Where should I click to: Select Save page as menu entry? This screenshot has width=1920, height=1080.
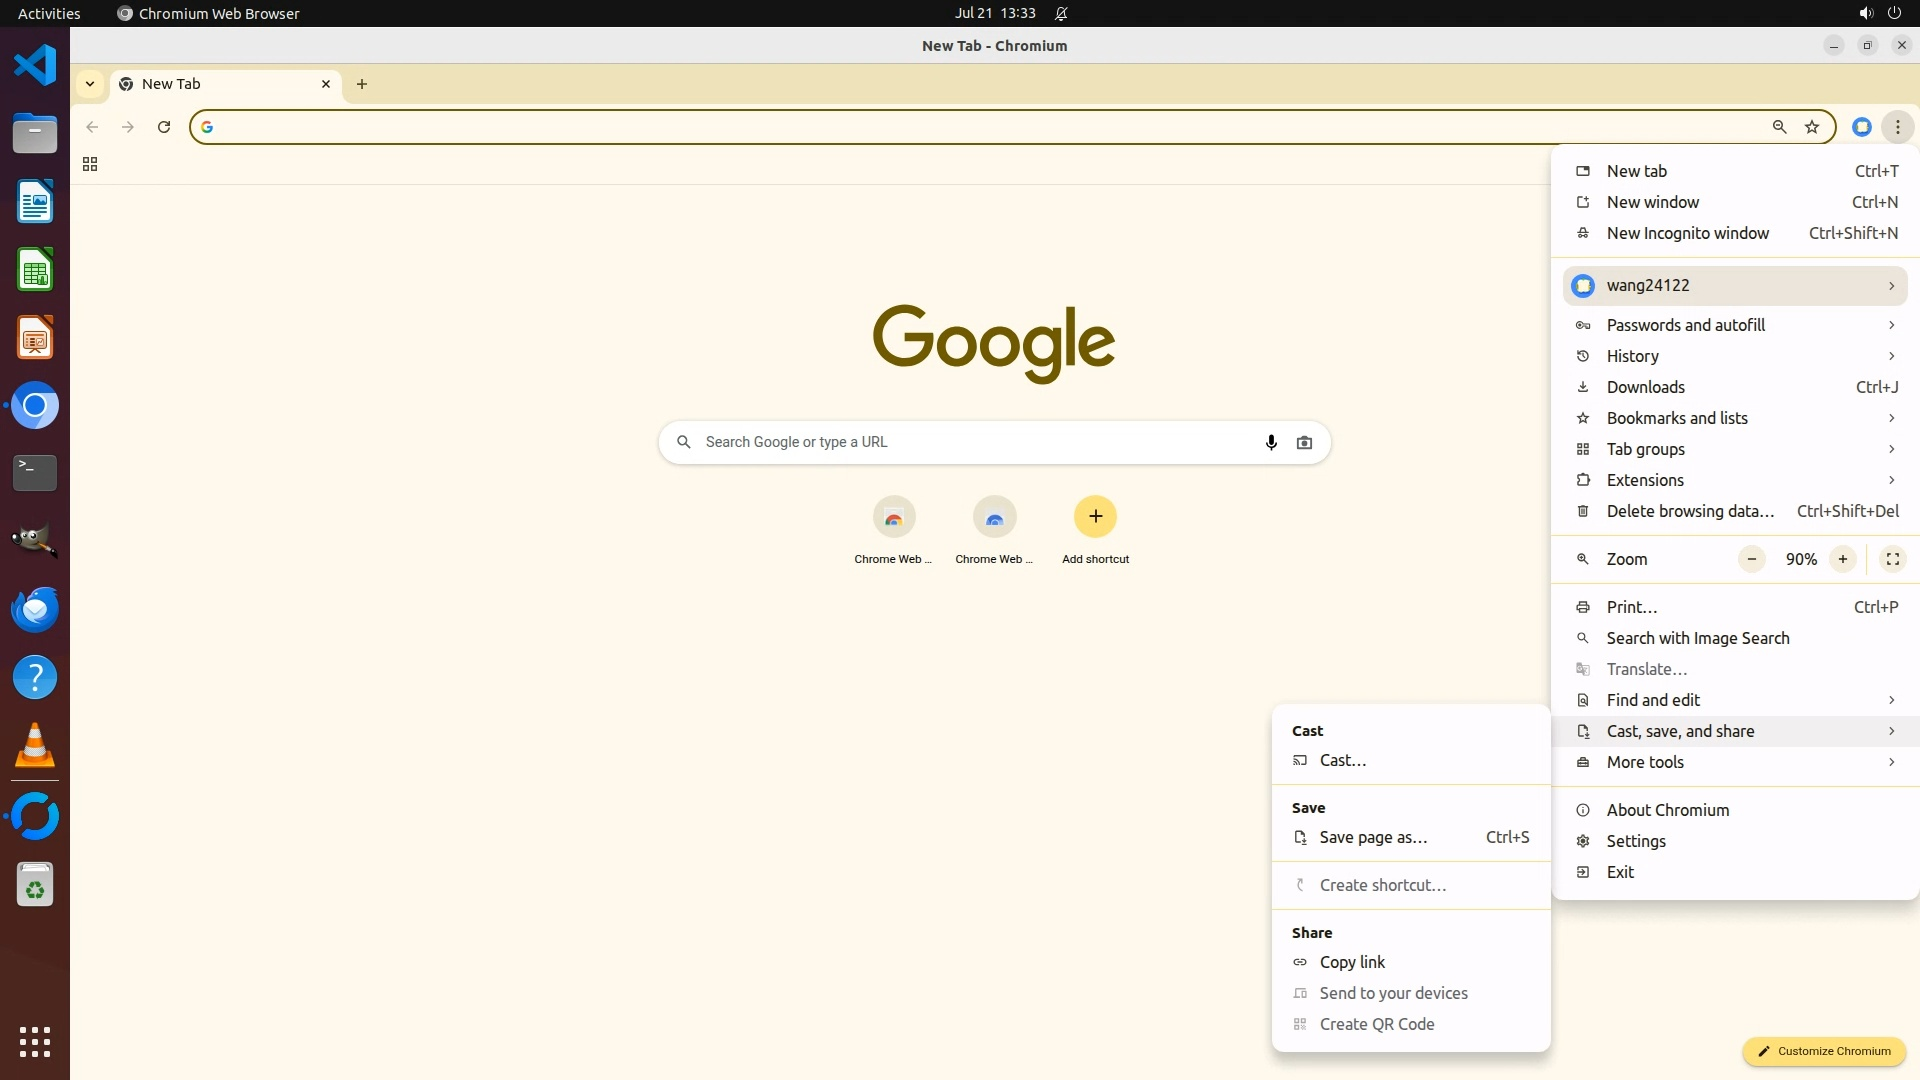pyautogui.click(x=1373, y=838)
